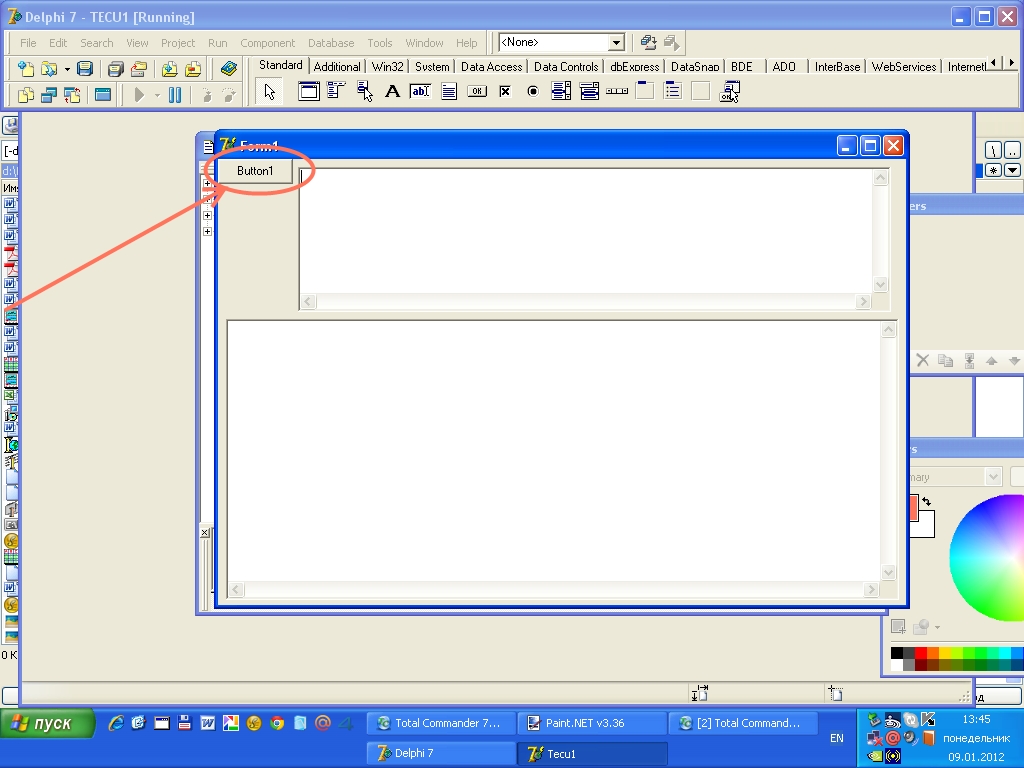The height and width of the screenshot is (768, 1024).
Task: Click the Trace Into debug icon
Action: point(206,95)
